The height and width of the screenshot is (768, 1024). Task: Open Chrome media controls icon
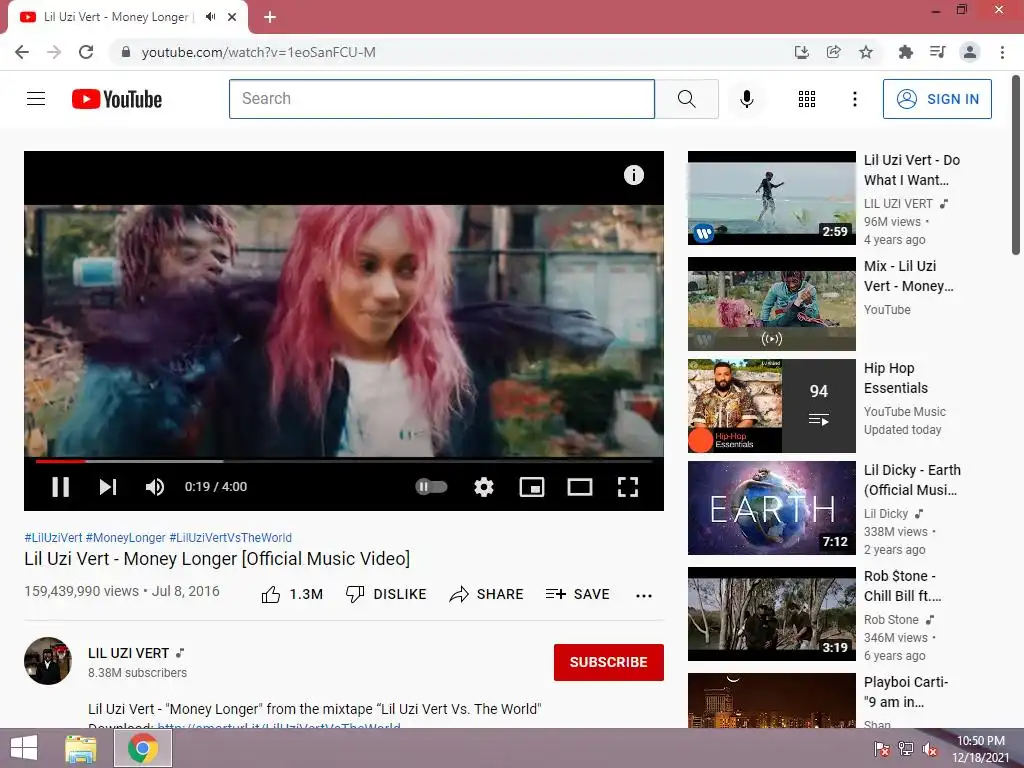coord(937,52)
